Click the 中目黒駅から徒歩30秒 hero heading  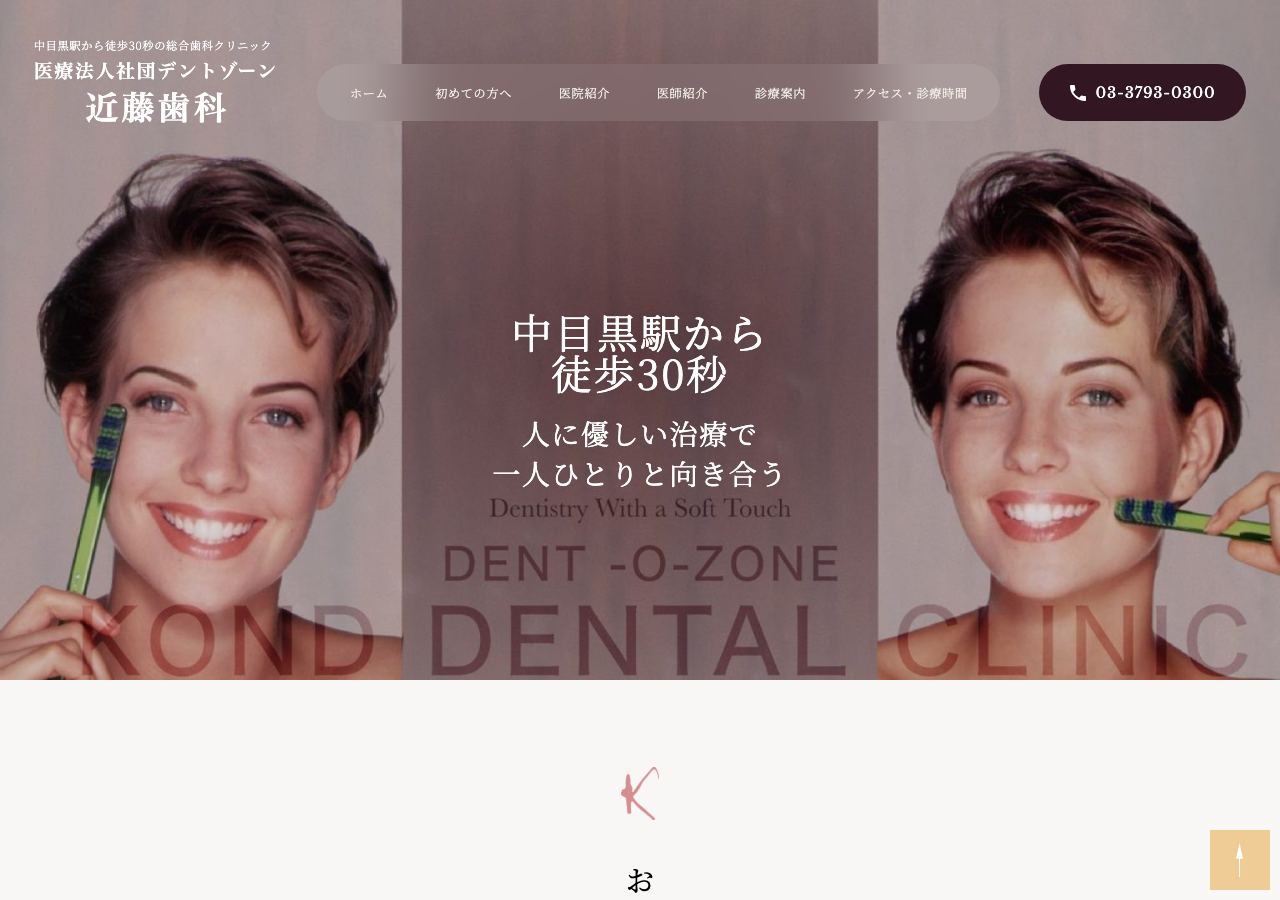640,354
